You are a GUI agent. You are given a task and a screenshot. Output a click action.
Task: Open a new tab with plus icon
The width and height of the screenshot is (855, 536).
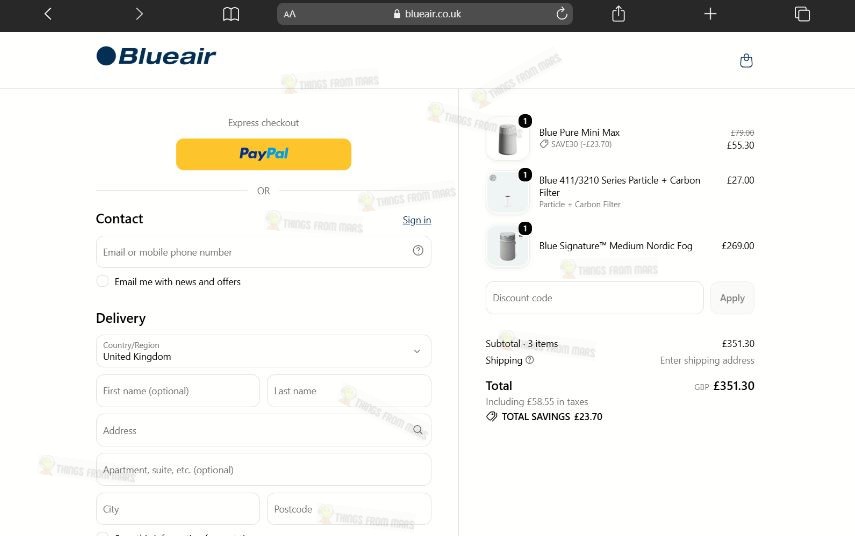click(x=710, y=14)
